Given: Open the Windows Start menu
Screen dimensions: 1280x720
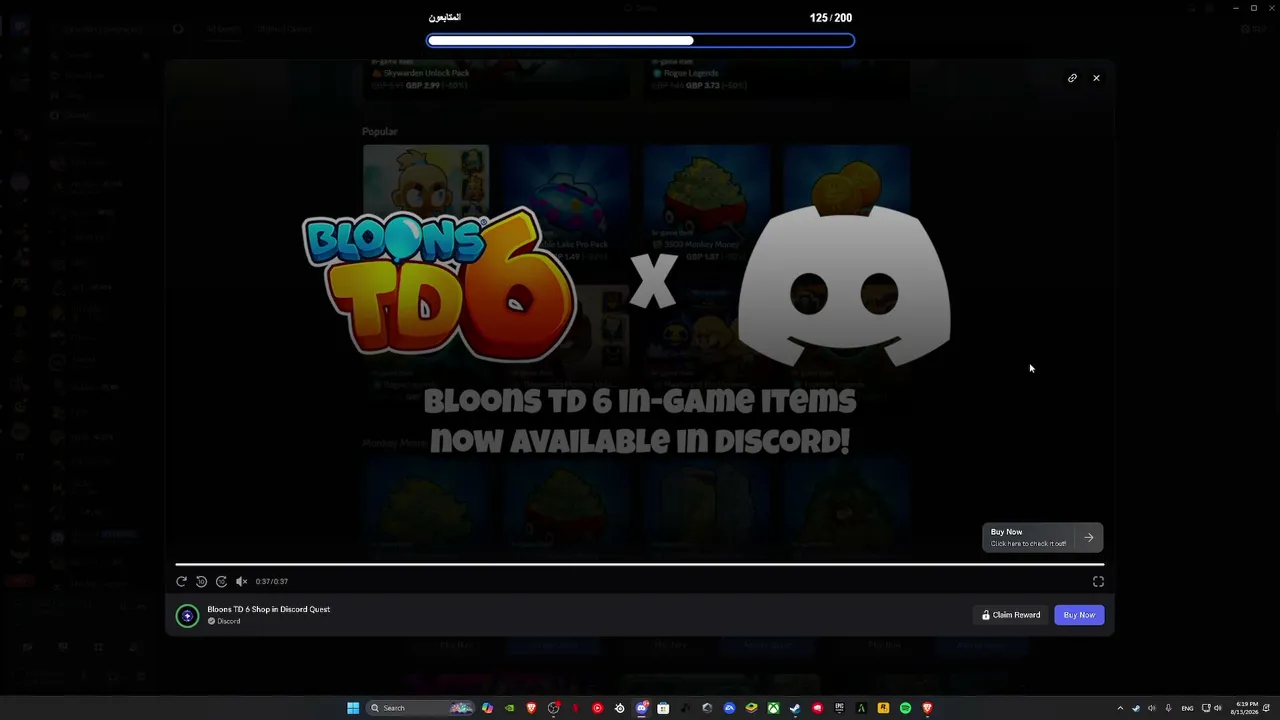Looking at the screenshot, I should [353, 708].
